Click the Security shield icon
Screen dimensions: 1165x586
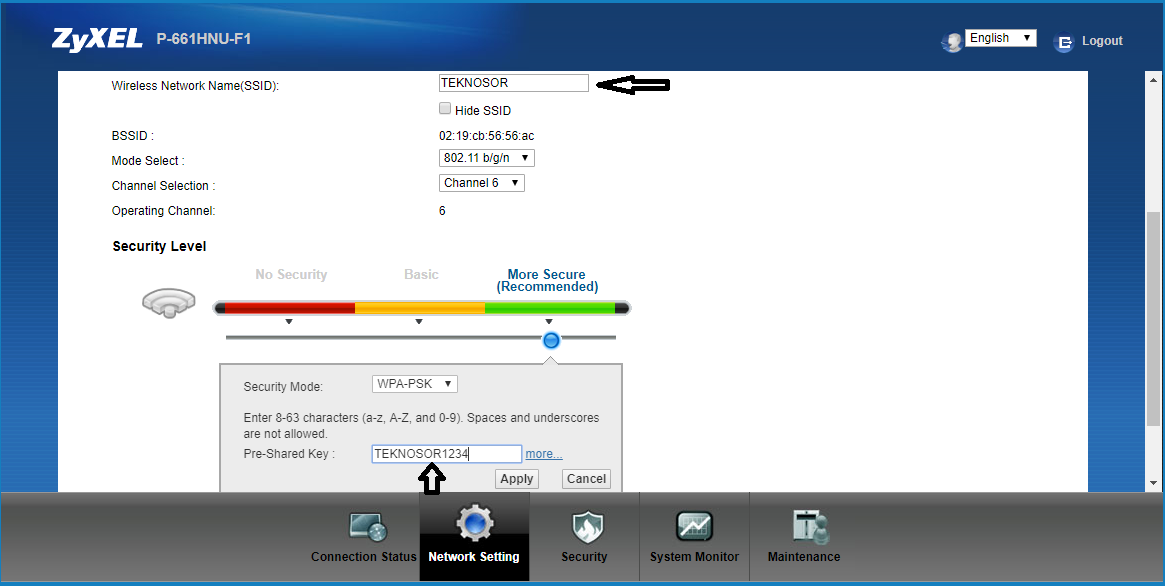click(x=588, y=526)
